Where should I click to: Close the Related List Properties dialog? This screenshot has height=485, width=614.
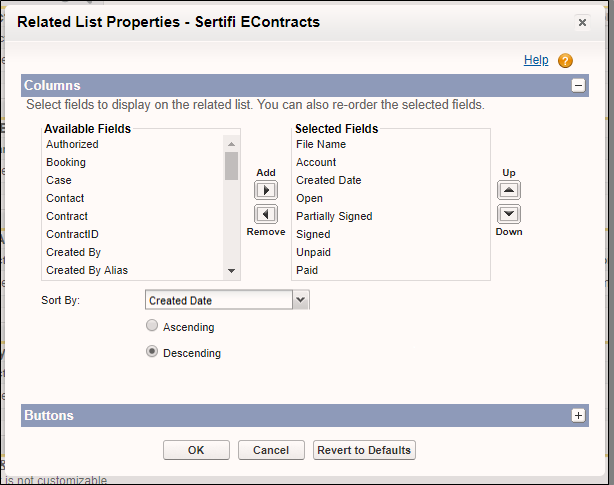pos(582,22)
